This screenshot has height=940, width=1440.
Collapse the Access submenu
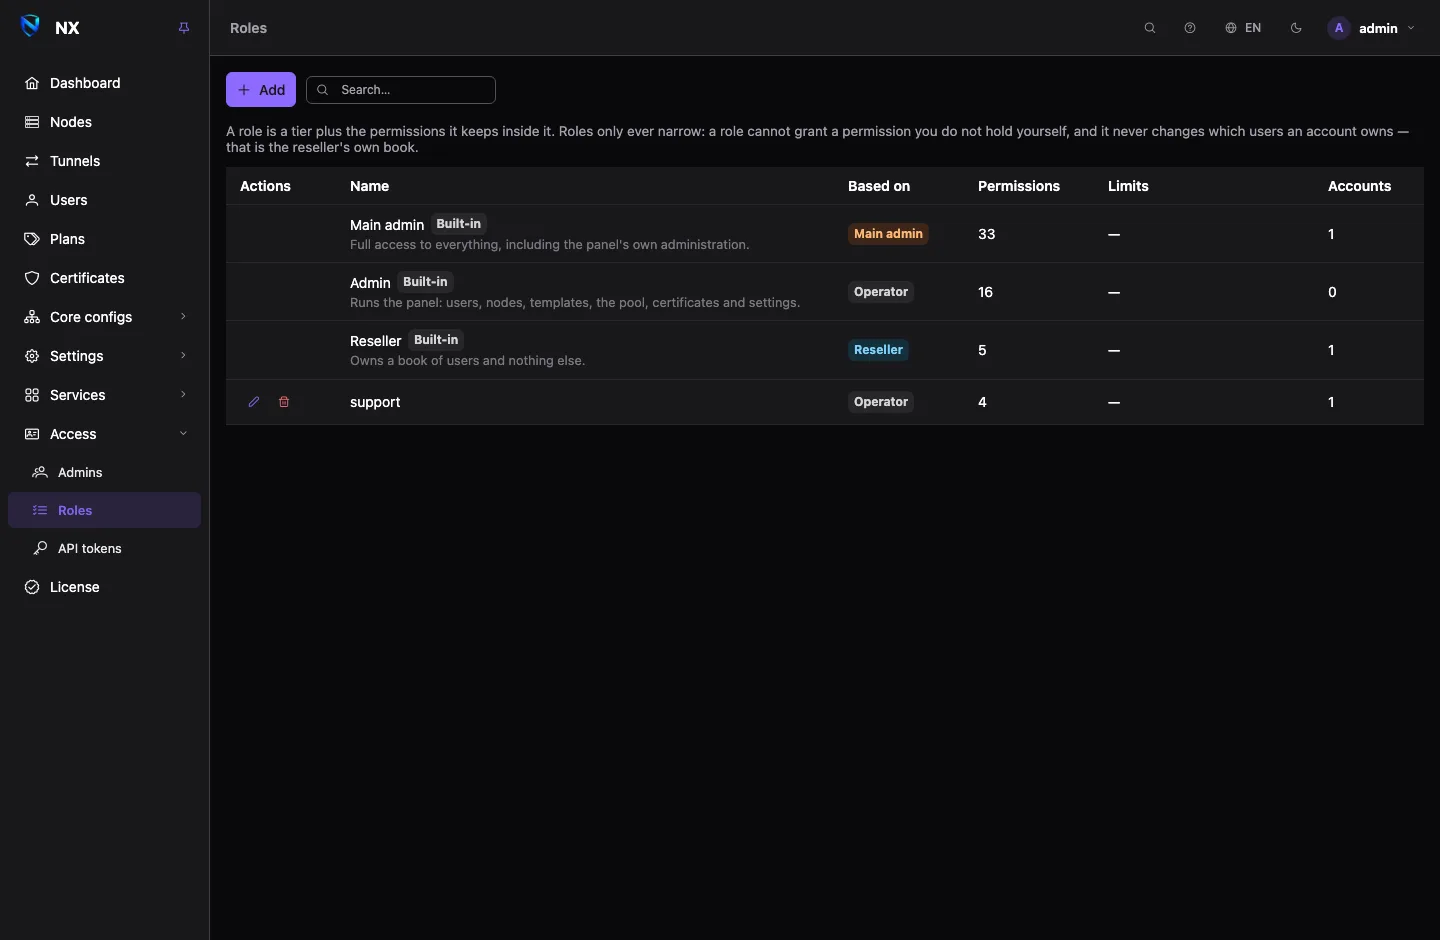point(104,434)
